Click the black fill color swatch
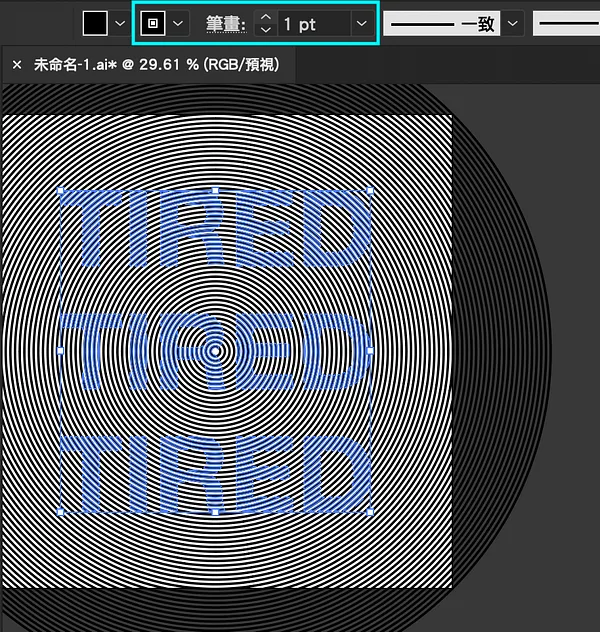The width and height of the screenshot is (600, 632). pyautogui.click(x=95, y=23)
